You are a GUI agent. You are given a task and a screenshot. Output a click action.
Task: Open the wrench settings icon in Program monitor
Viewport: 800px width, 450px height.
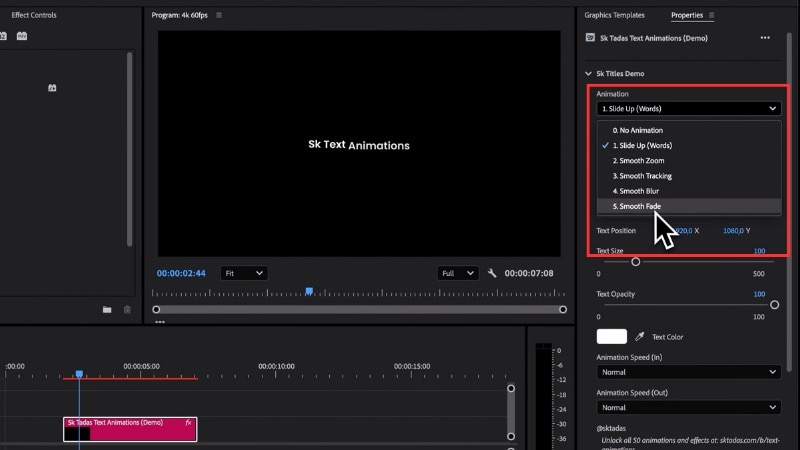(x=492, y=273)
